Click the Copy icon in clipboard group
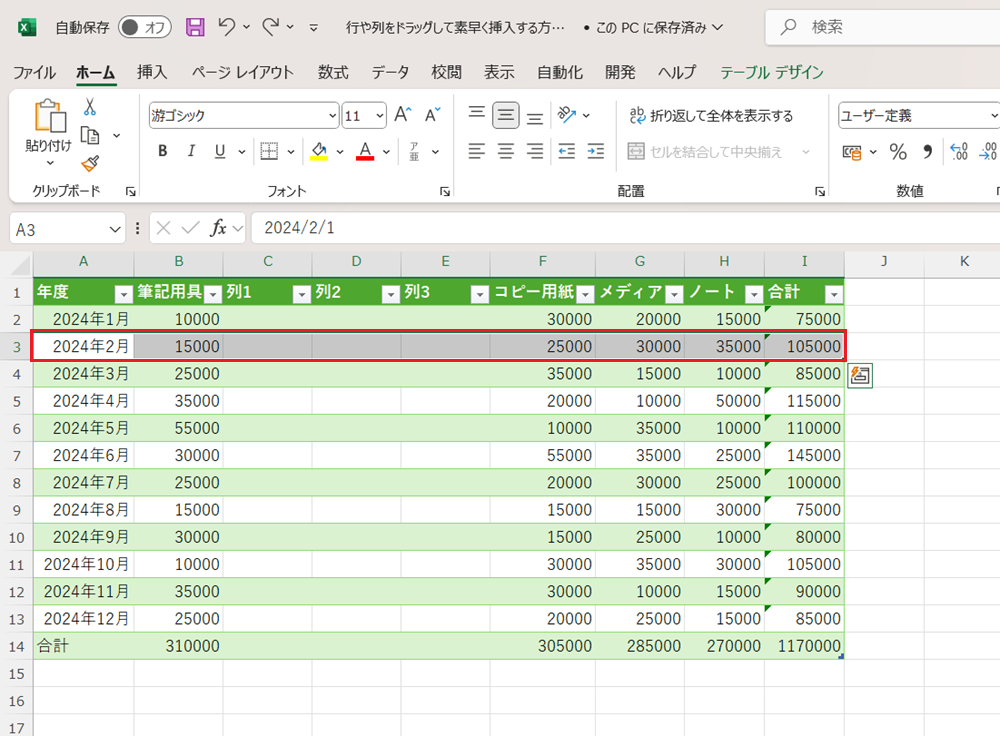This screenshot has height=736, width=1000. pos(90,135)
